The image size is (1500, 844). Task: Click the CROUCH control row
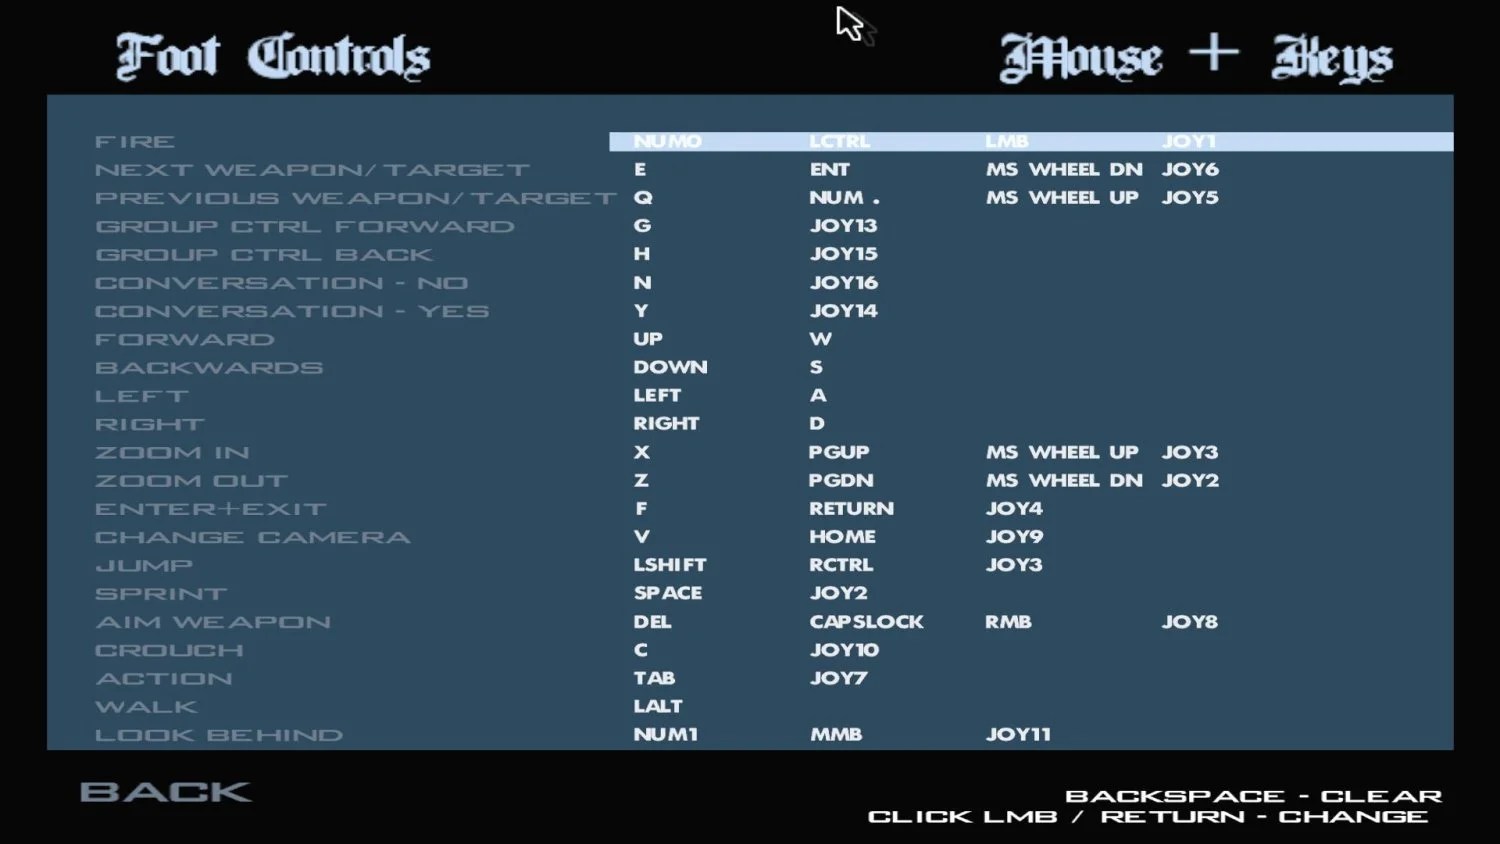pos(750,650)
